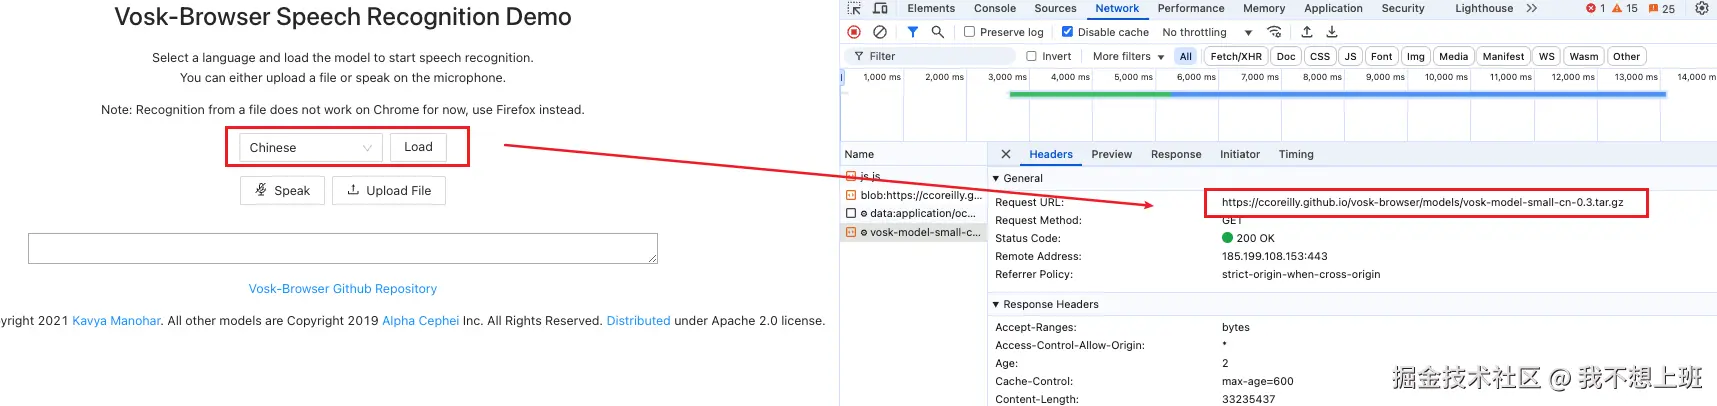Click the warning count triangle icon
Viewport: 1717px width, 406px height.
(1617, 8)
